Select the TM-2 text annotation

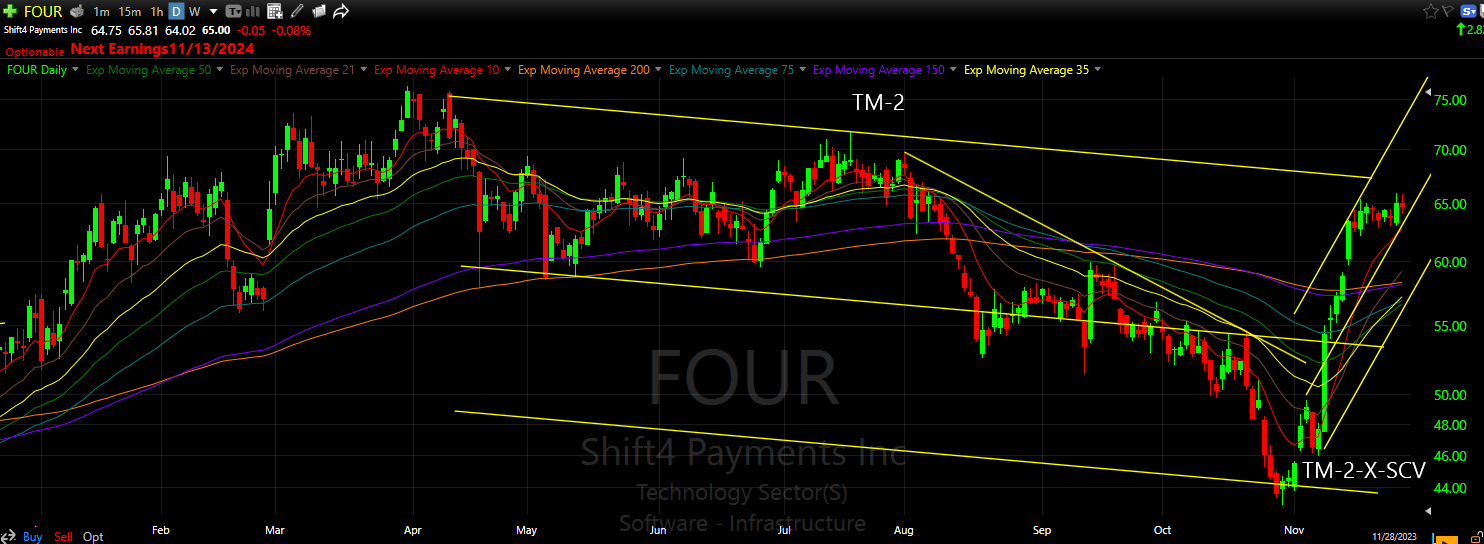point(878,101)
